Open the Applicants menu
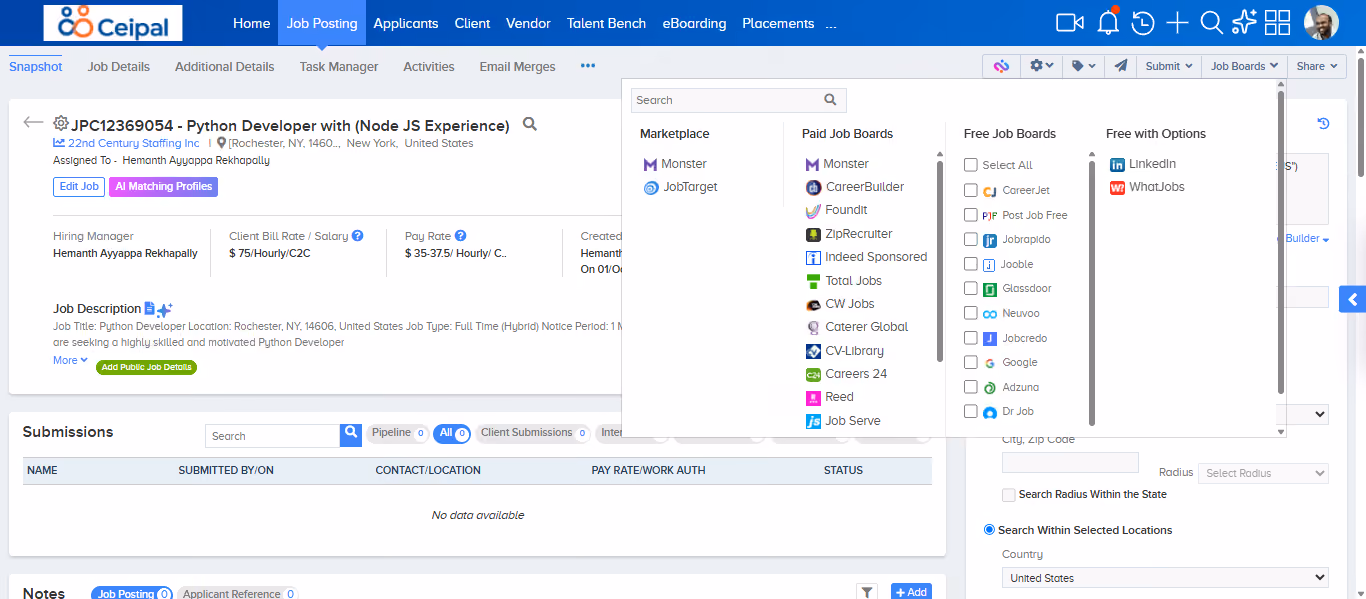Viewport: 1366px width, 599px height. pos(406,23)
